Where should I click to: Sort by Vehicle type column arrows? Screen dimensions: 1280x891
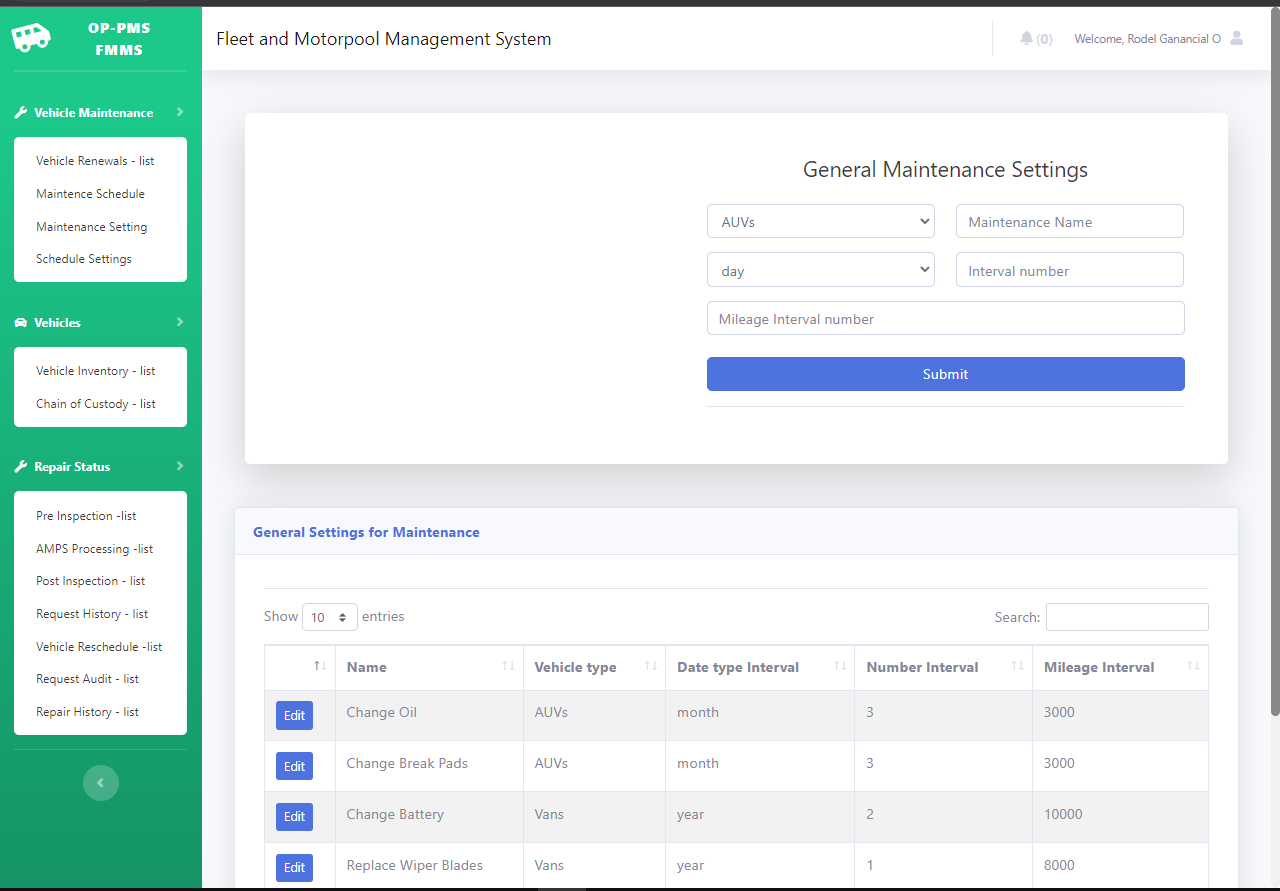click(650, 667)
